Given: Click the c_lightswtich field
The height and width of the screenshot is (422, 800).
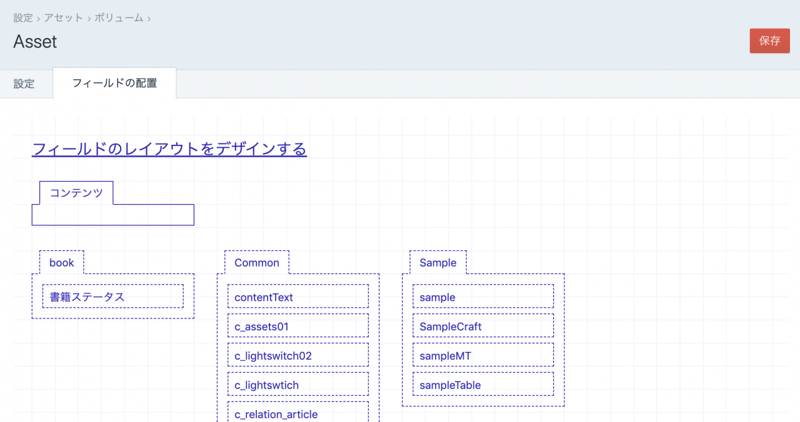Looking at the screenshot, I should click(x=298, y=384).
